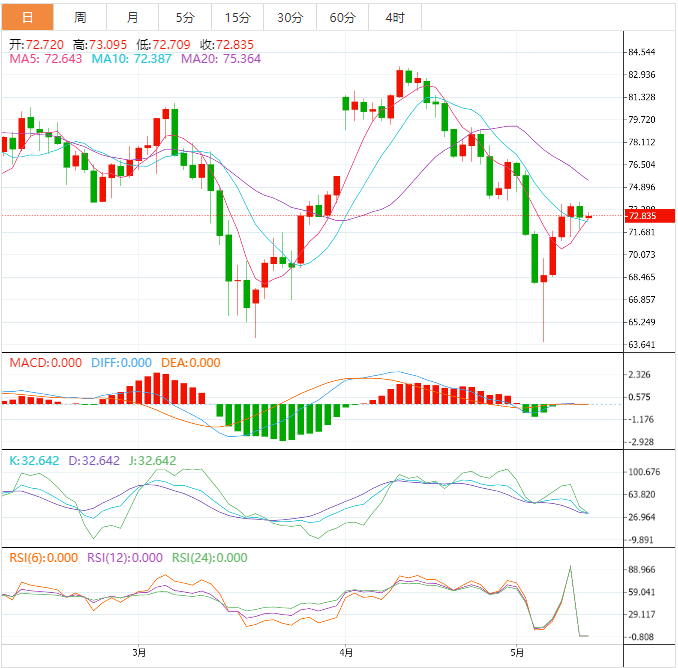This screenshot has width=678, height=668.
Task: Click the 5月 marker on time axis
Action: click(x=516, y=653)
